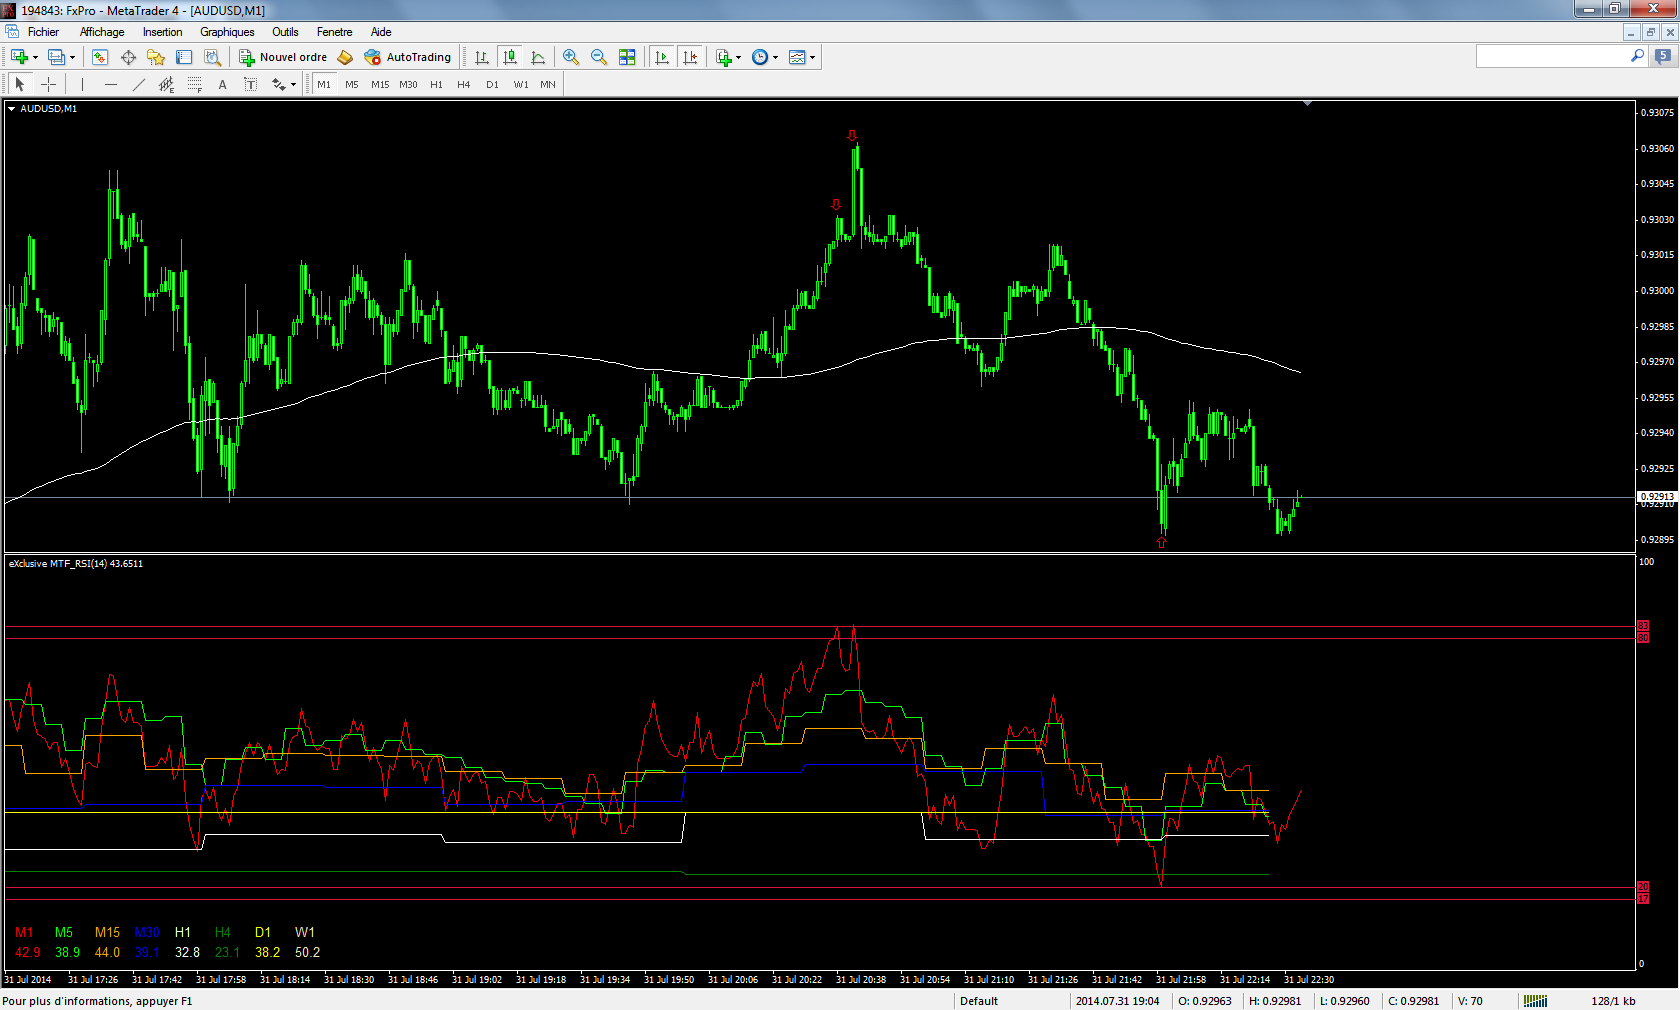Switch to line chart display
This screenshot has height=1010, width=1680.
538,57
